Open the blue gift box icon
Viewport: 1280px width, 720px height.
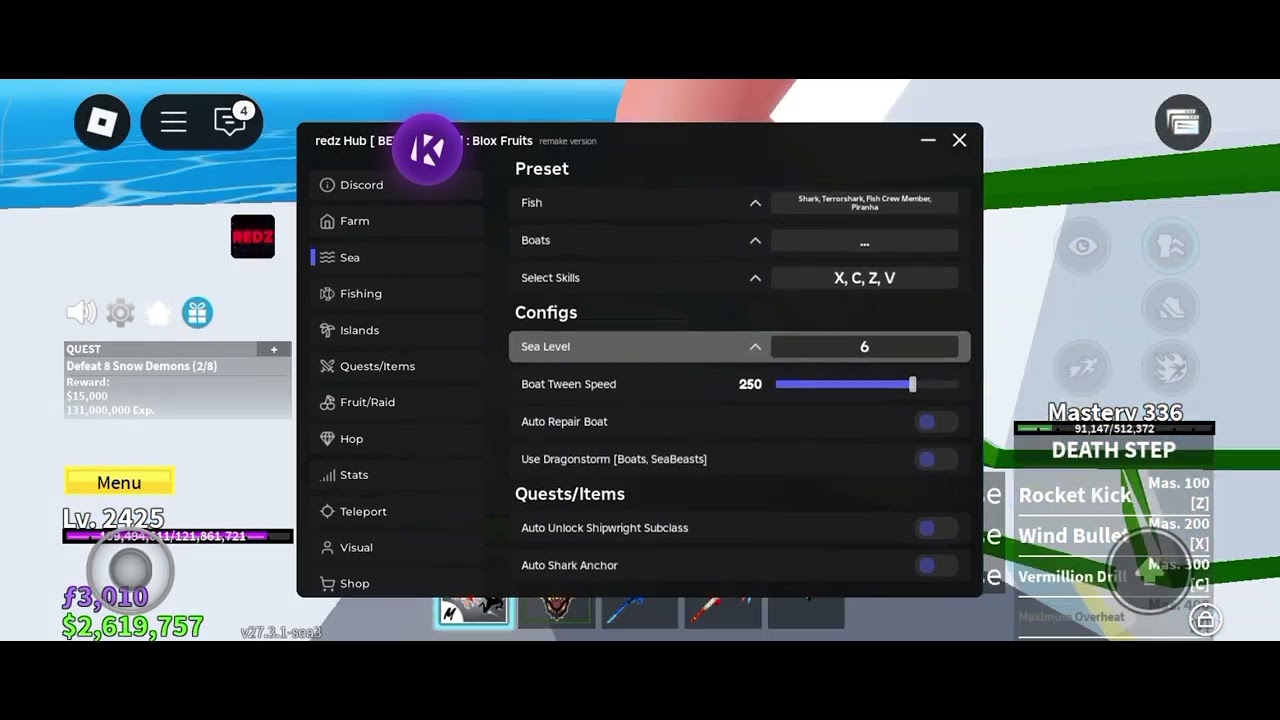click(x=197, y=313)
